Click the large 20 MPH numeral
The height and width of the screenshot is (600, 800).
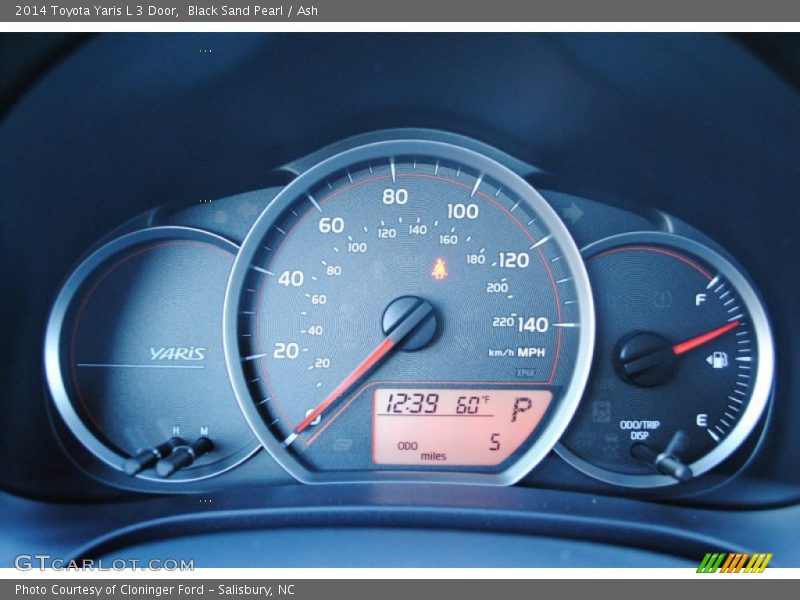[286, 351]
